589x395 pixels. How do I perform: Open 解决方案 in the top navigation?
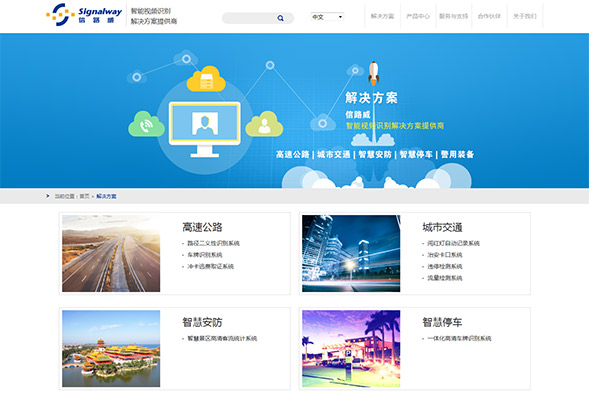coord(382,16)
